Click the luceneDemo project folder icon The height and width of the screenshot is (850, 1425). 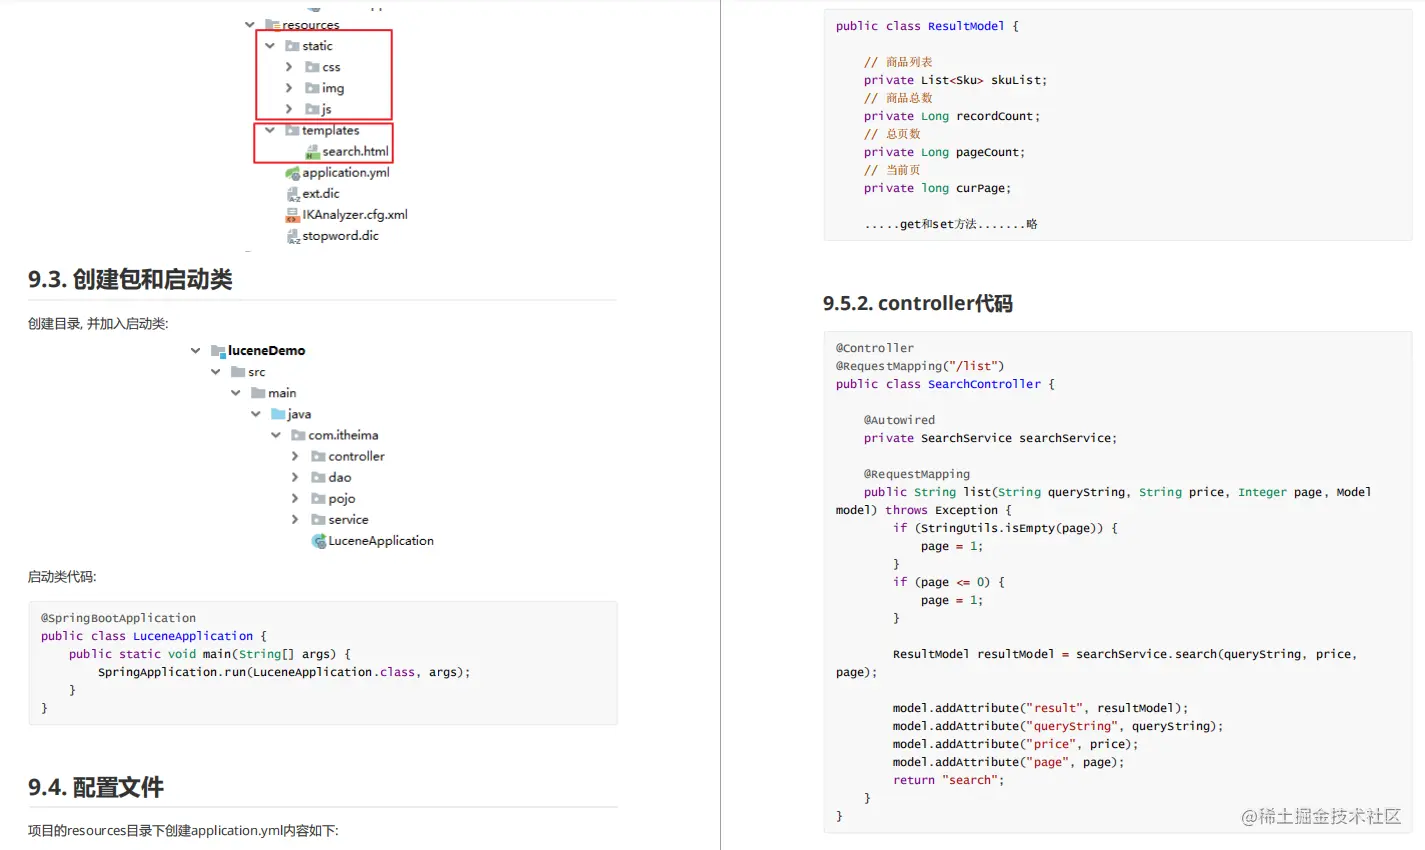click(218, 351)
